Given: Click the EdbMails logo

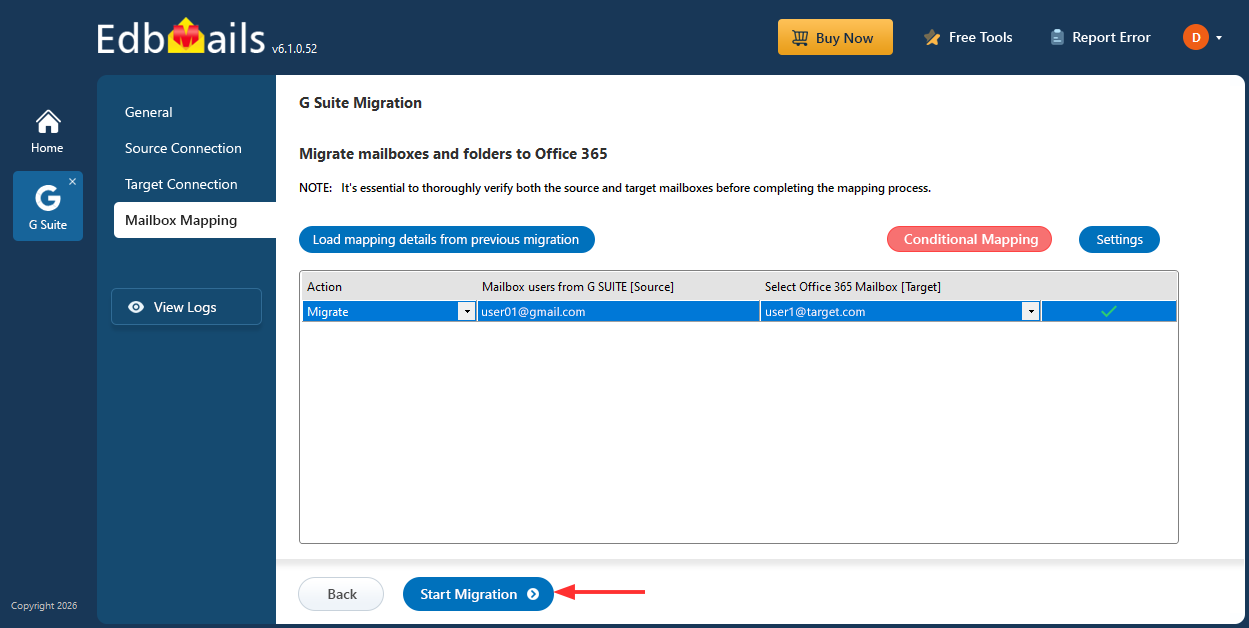Looking at the screenshot, I should pos(182,39).
